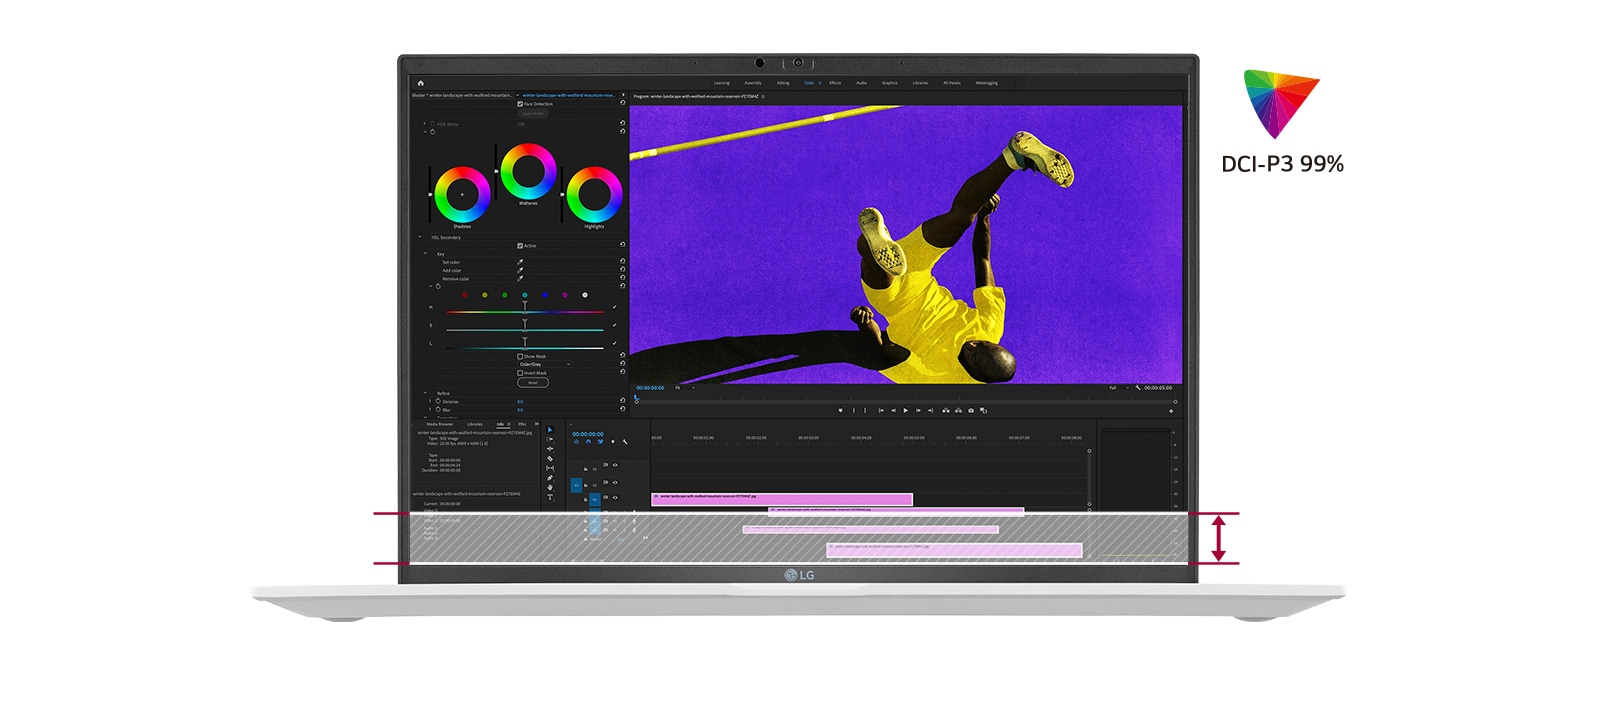Image resolution: width=1600 pixels, height=718 pixels.
Task: Open the Color/Grey mask dropdown
Action: (x=545, y=364)
